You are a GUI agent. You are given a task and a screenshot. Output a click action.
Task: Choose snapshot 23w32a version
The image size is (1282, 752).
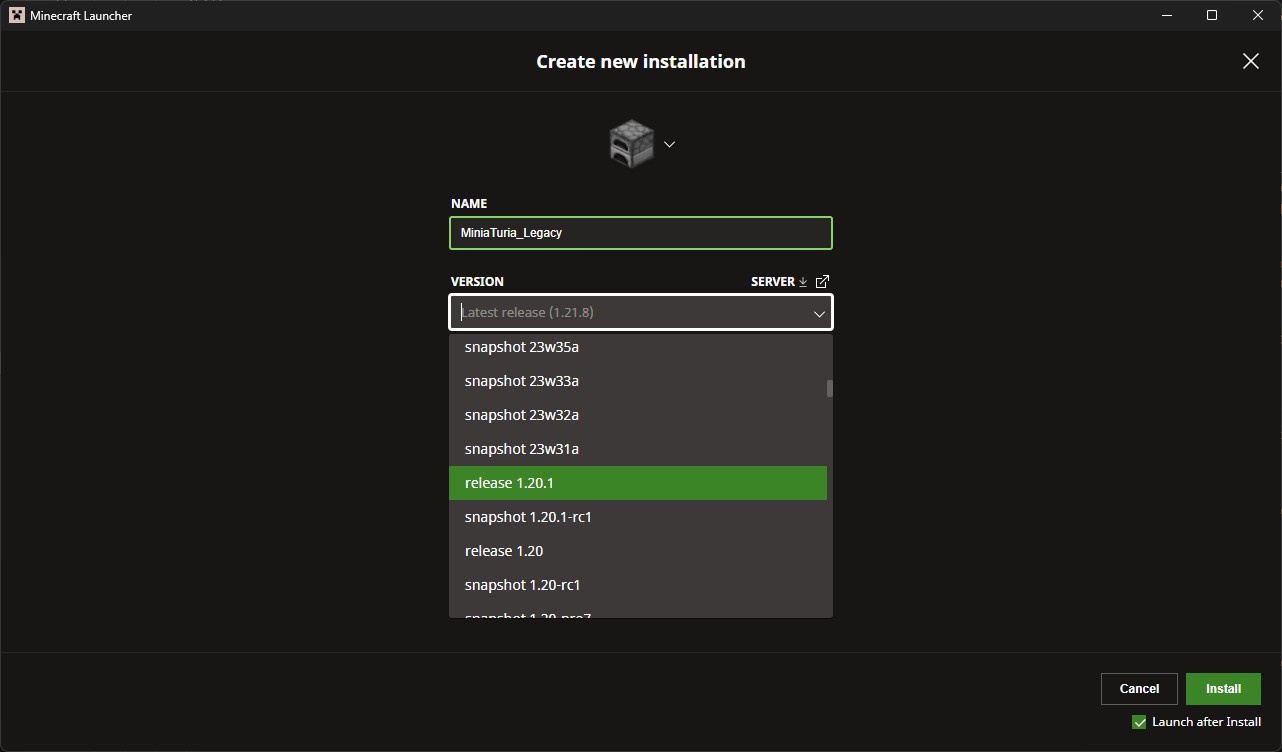(x=638, y=415)
